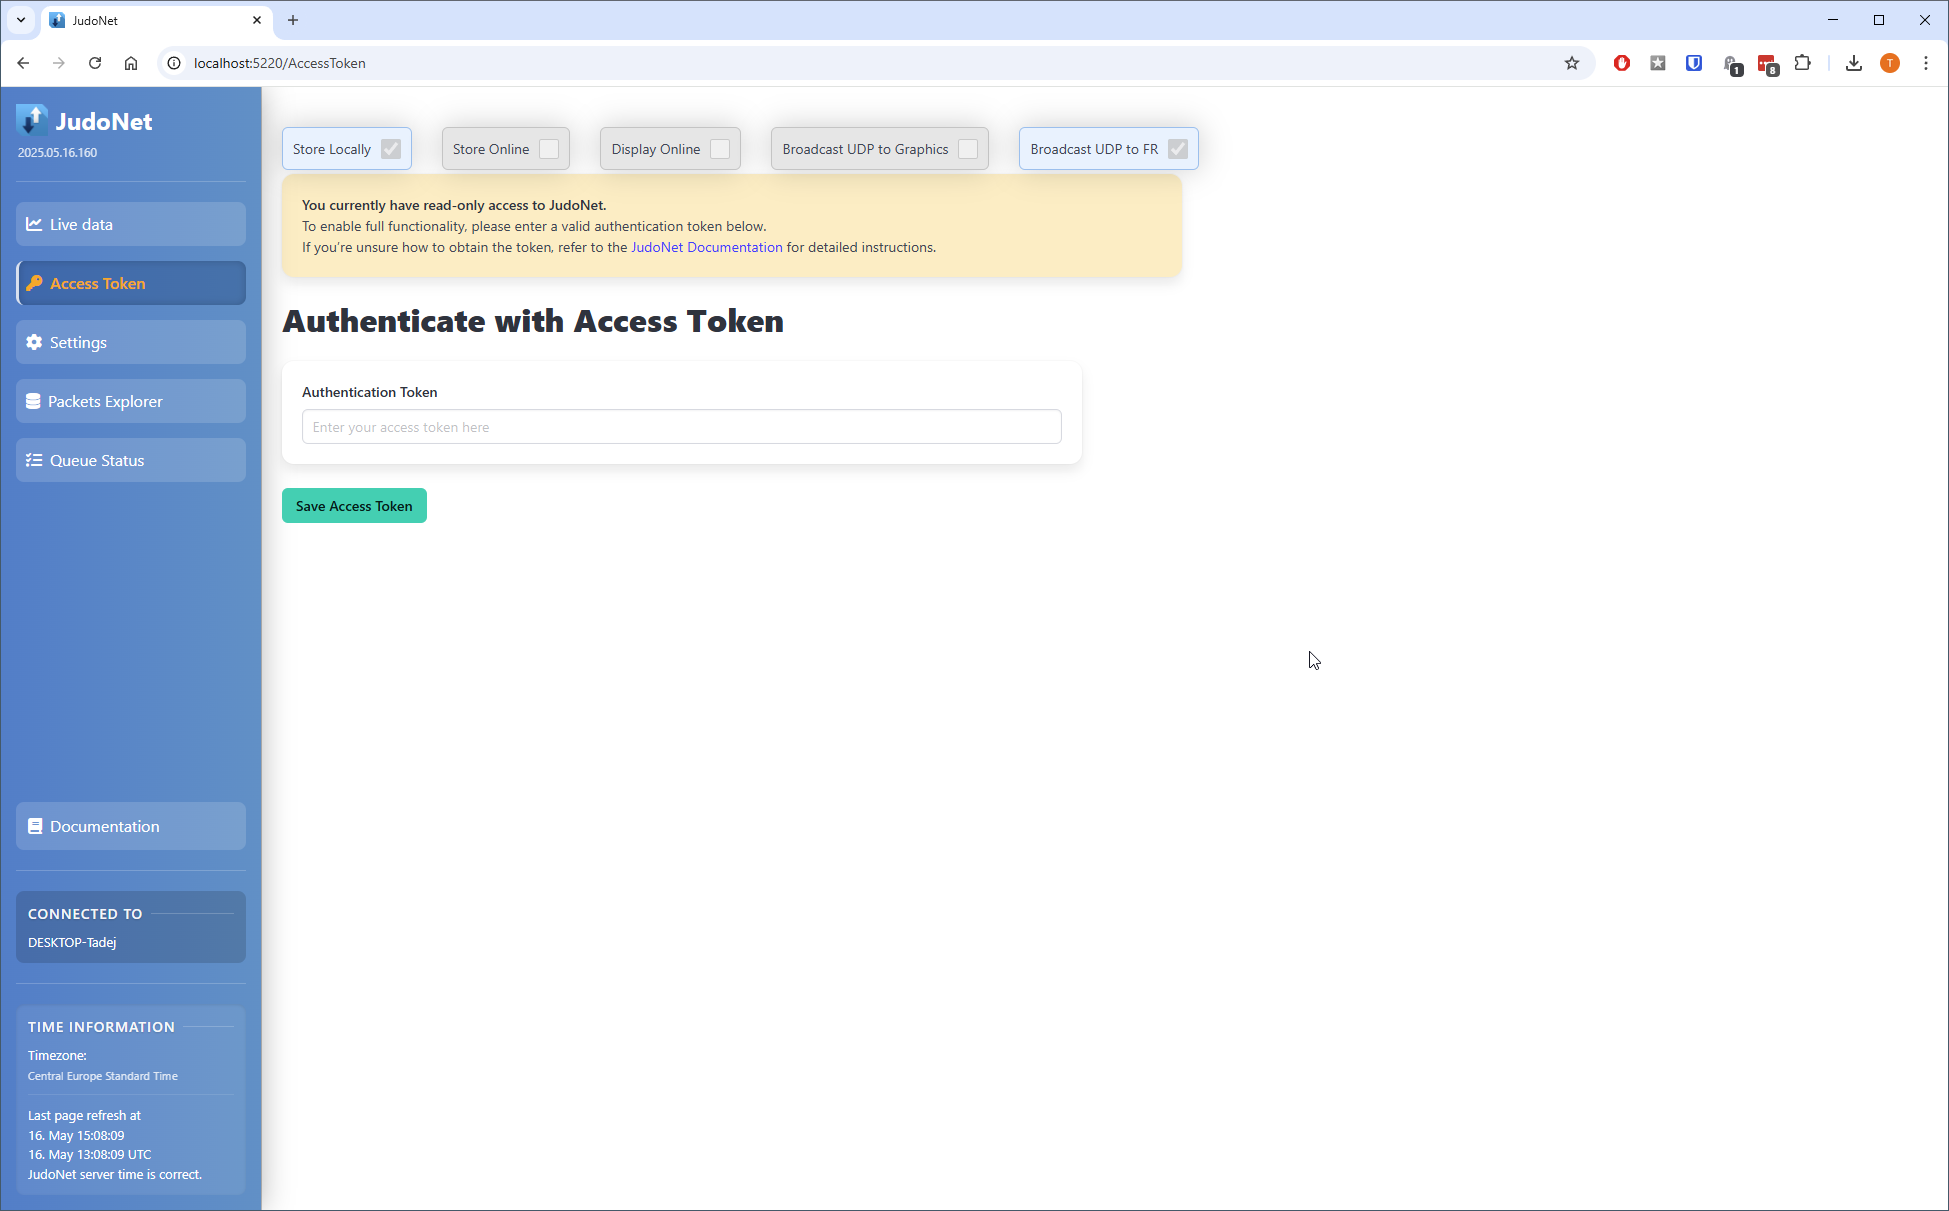Image resolution: width=1949 pixels, height=1211 pixels.
Task: Click inside the Authentication Token field
Action: [x=681, y=427]
